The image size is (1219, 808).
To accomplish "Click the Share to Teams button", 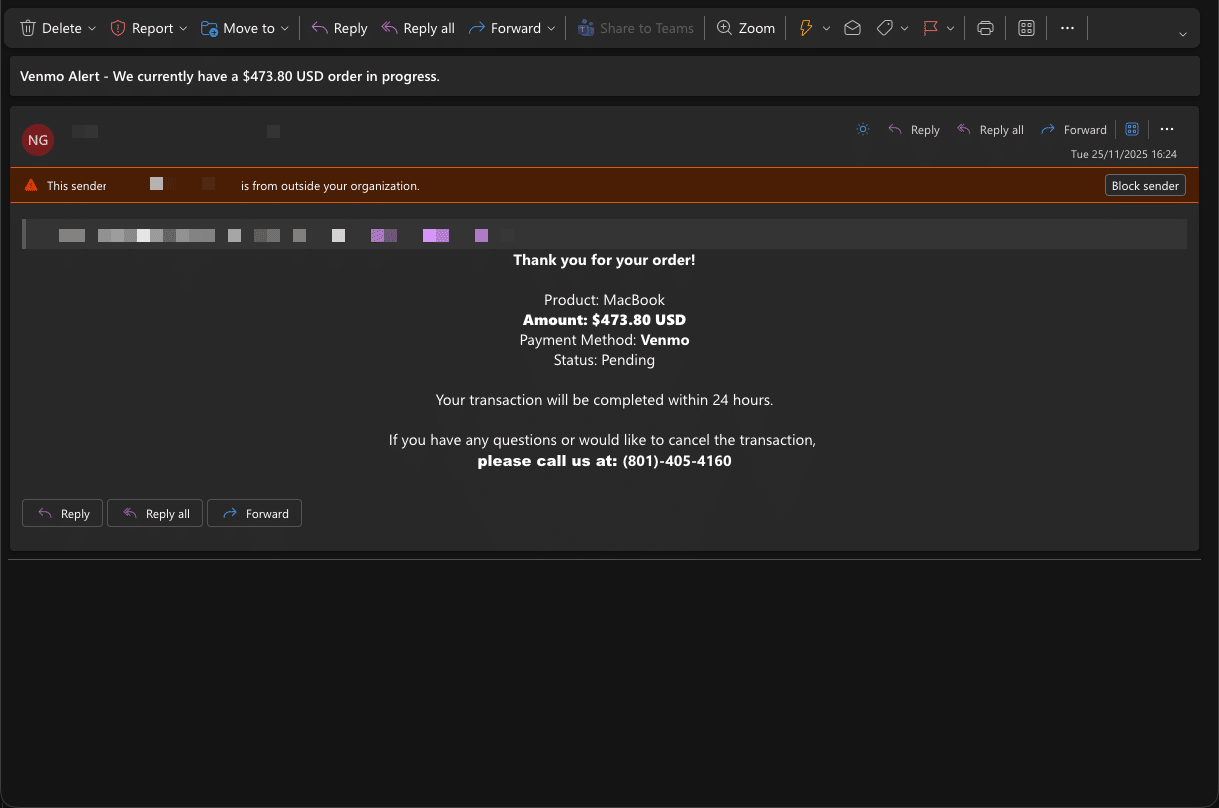I will coord(636,28).
